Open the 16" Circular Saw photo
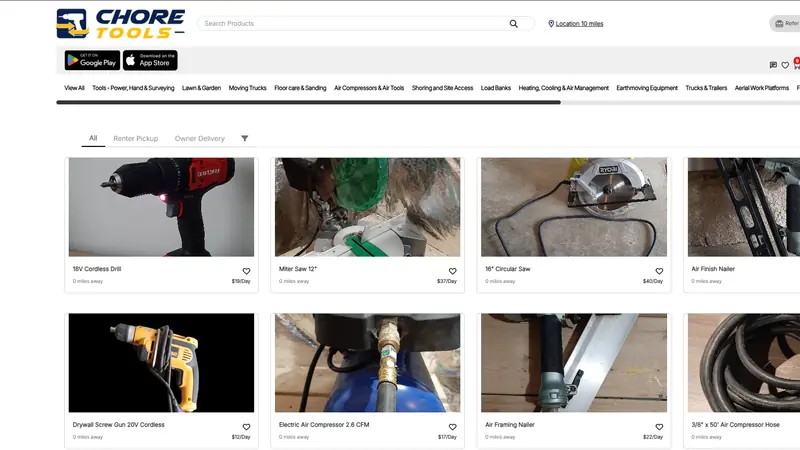800x450 pixels. point(574,207)
